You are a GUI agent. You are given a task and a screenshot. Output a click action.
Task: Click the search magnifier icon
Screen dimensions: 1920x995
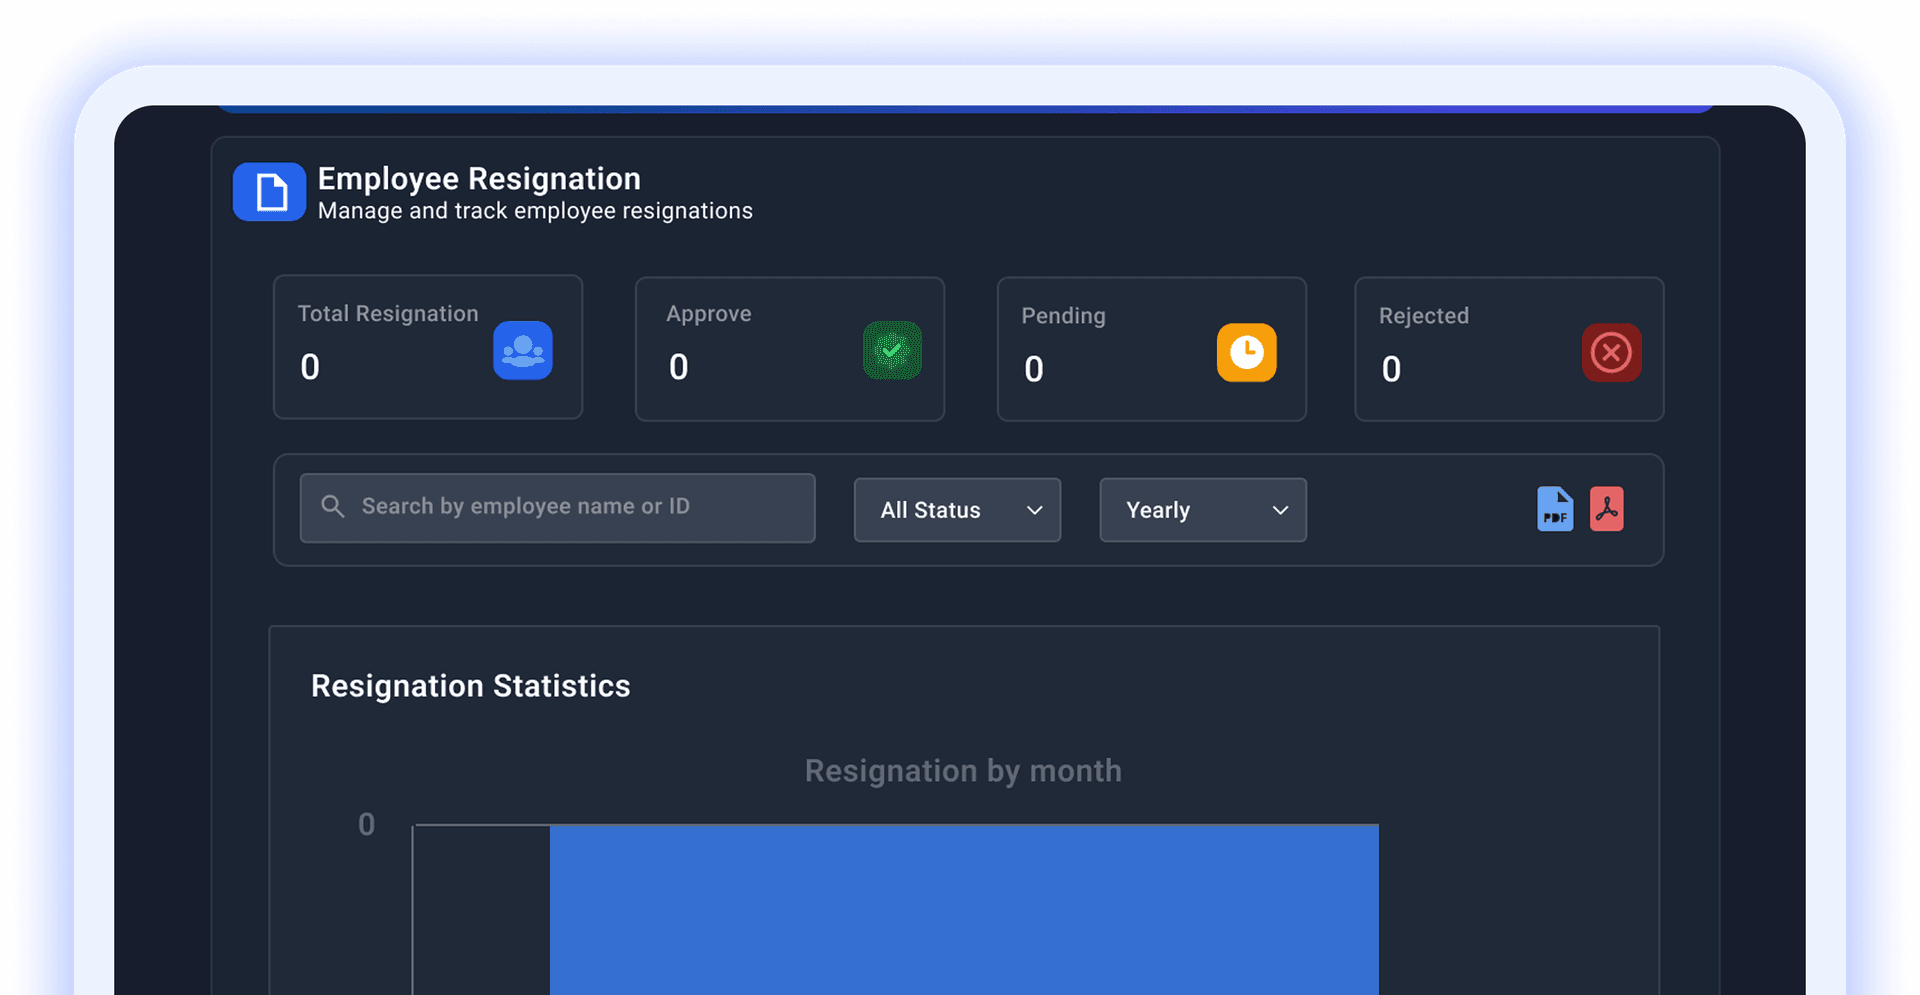332,507
